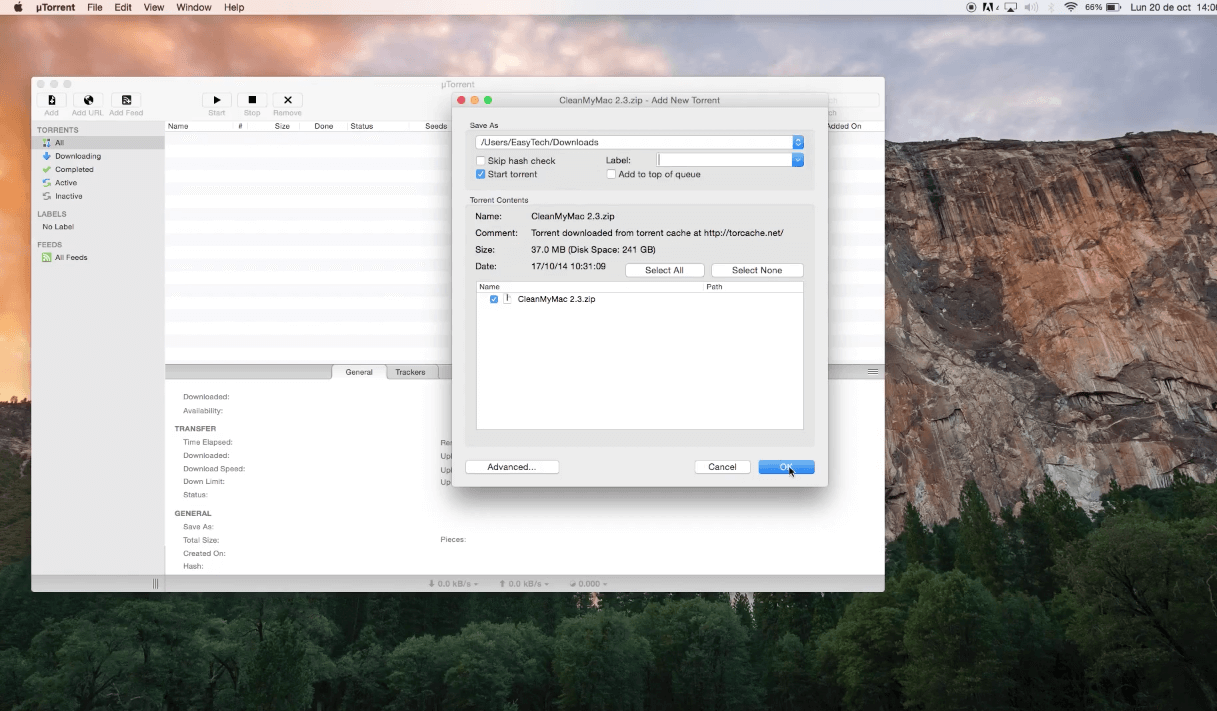Click the Name column header in dialog file list

tap(590, 287)
